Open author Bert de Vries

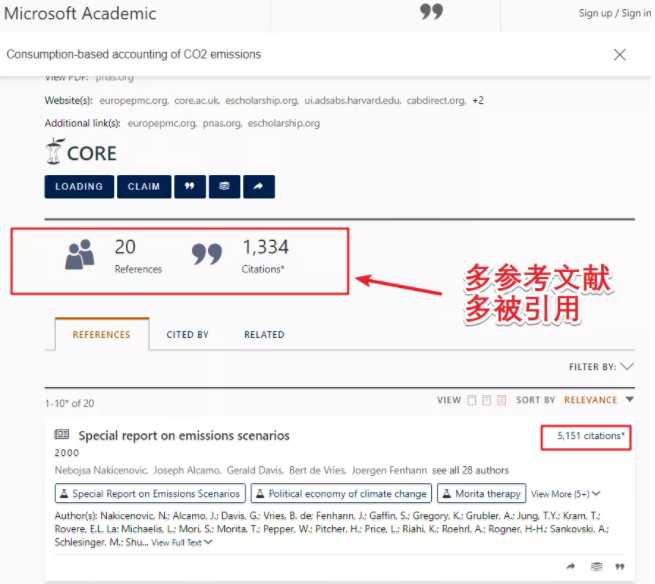click(x=317, y=470)
